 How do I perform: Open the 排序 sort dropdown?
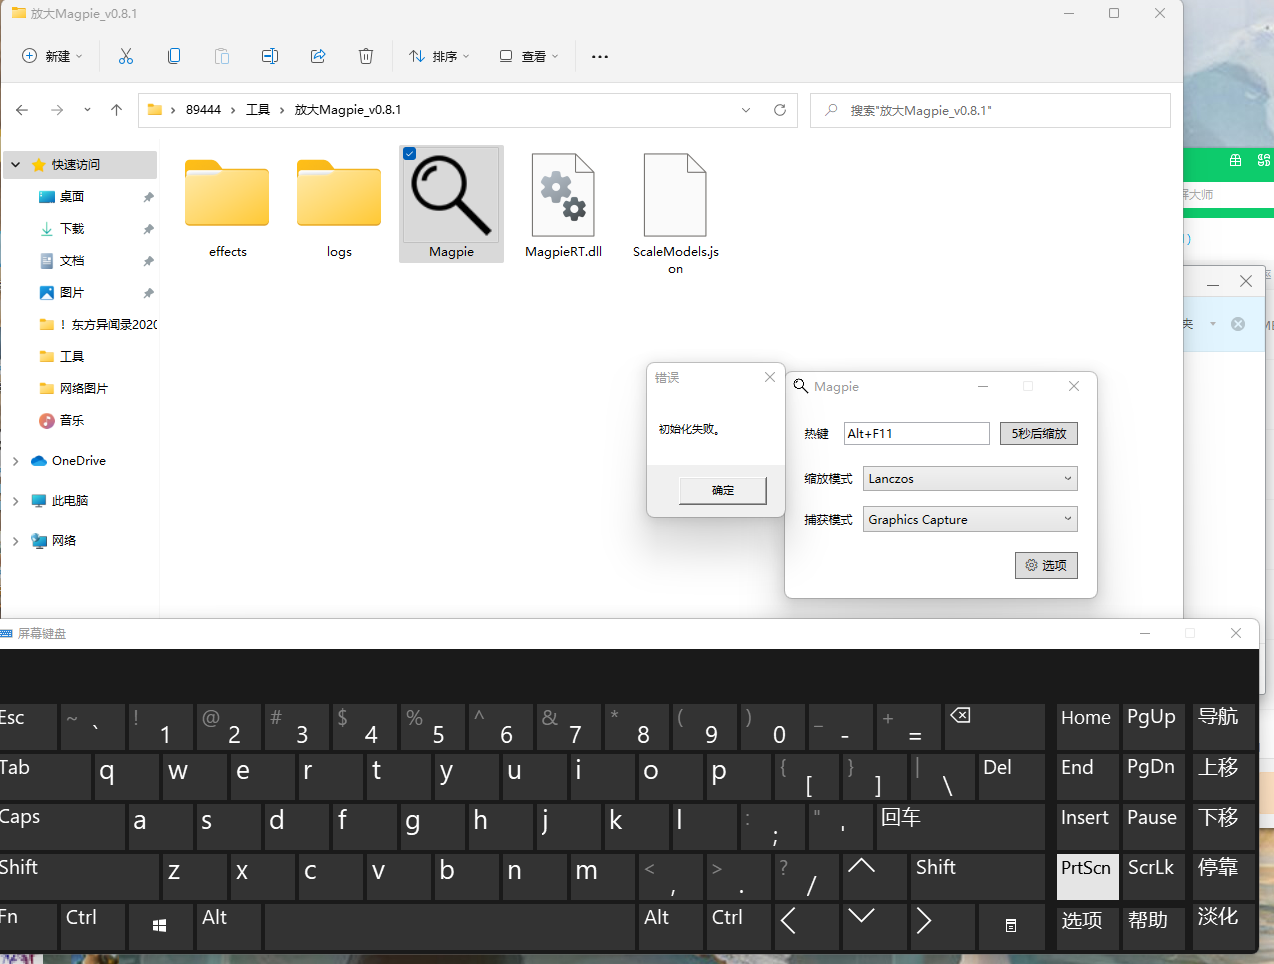[x=439, y=56]
